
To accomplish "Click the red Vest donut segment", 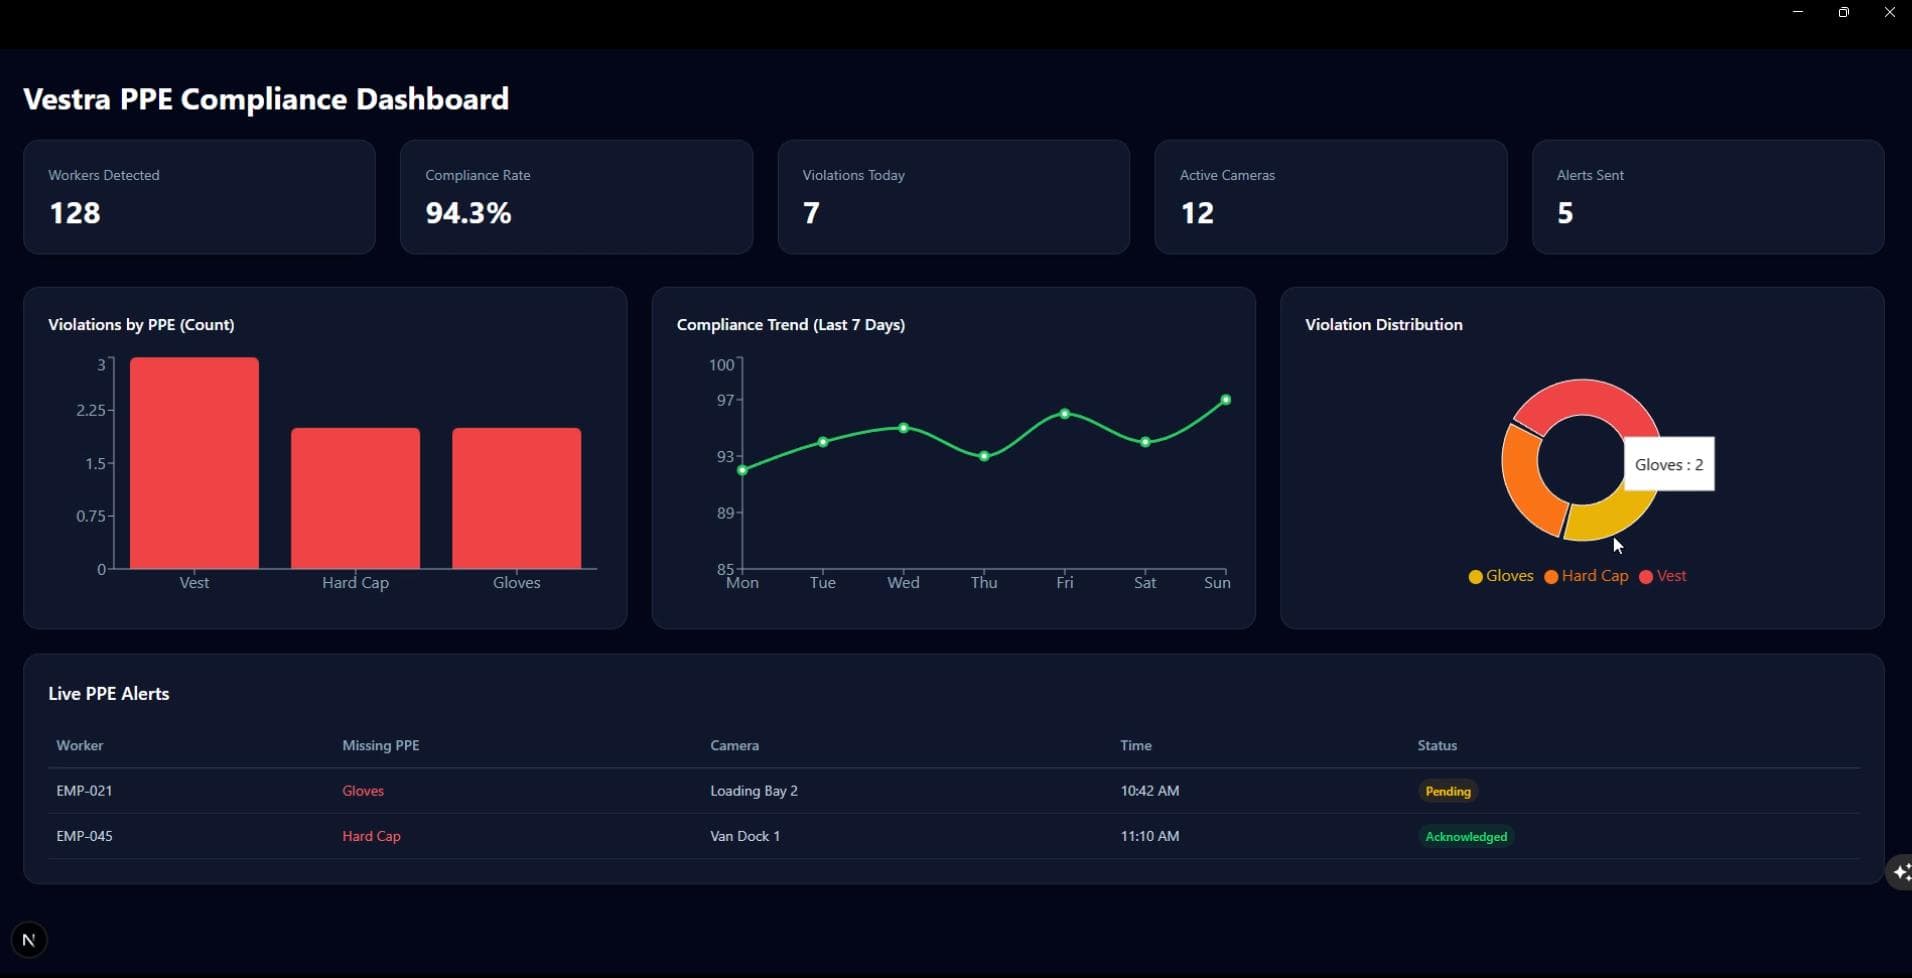I will click(x=1585, y=397).
